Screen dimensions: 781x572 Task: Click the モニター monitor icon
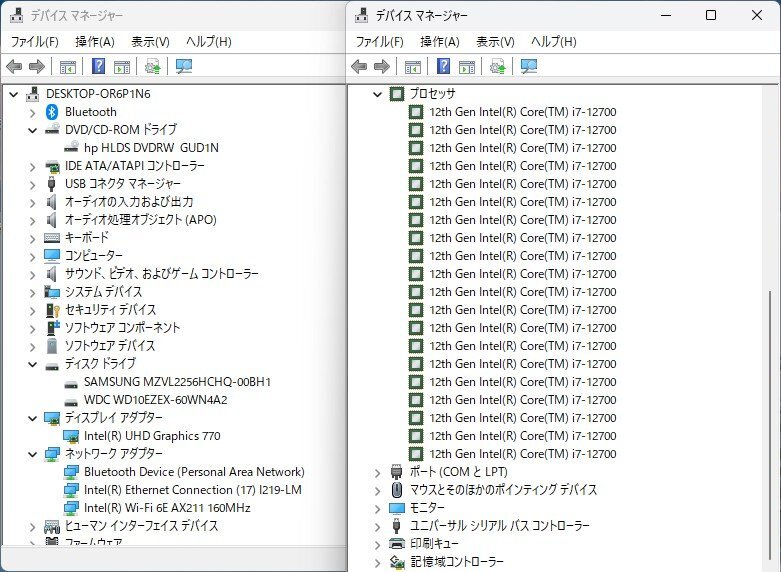coord(396,508)
